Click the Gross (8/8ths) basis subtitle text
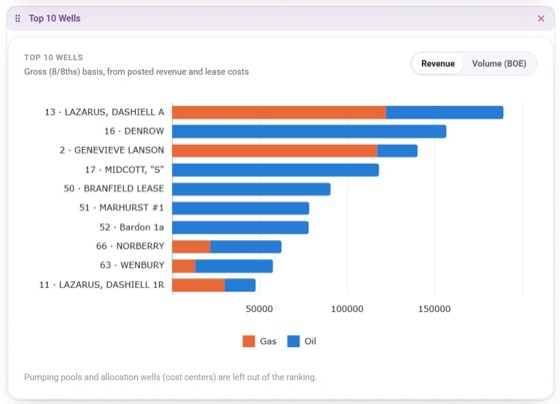The height and width of the screenshot is (404, 560). [x=136, y=72]
